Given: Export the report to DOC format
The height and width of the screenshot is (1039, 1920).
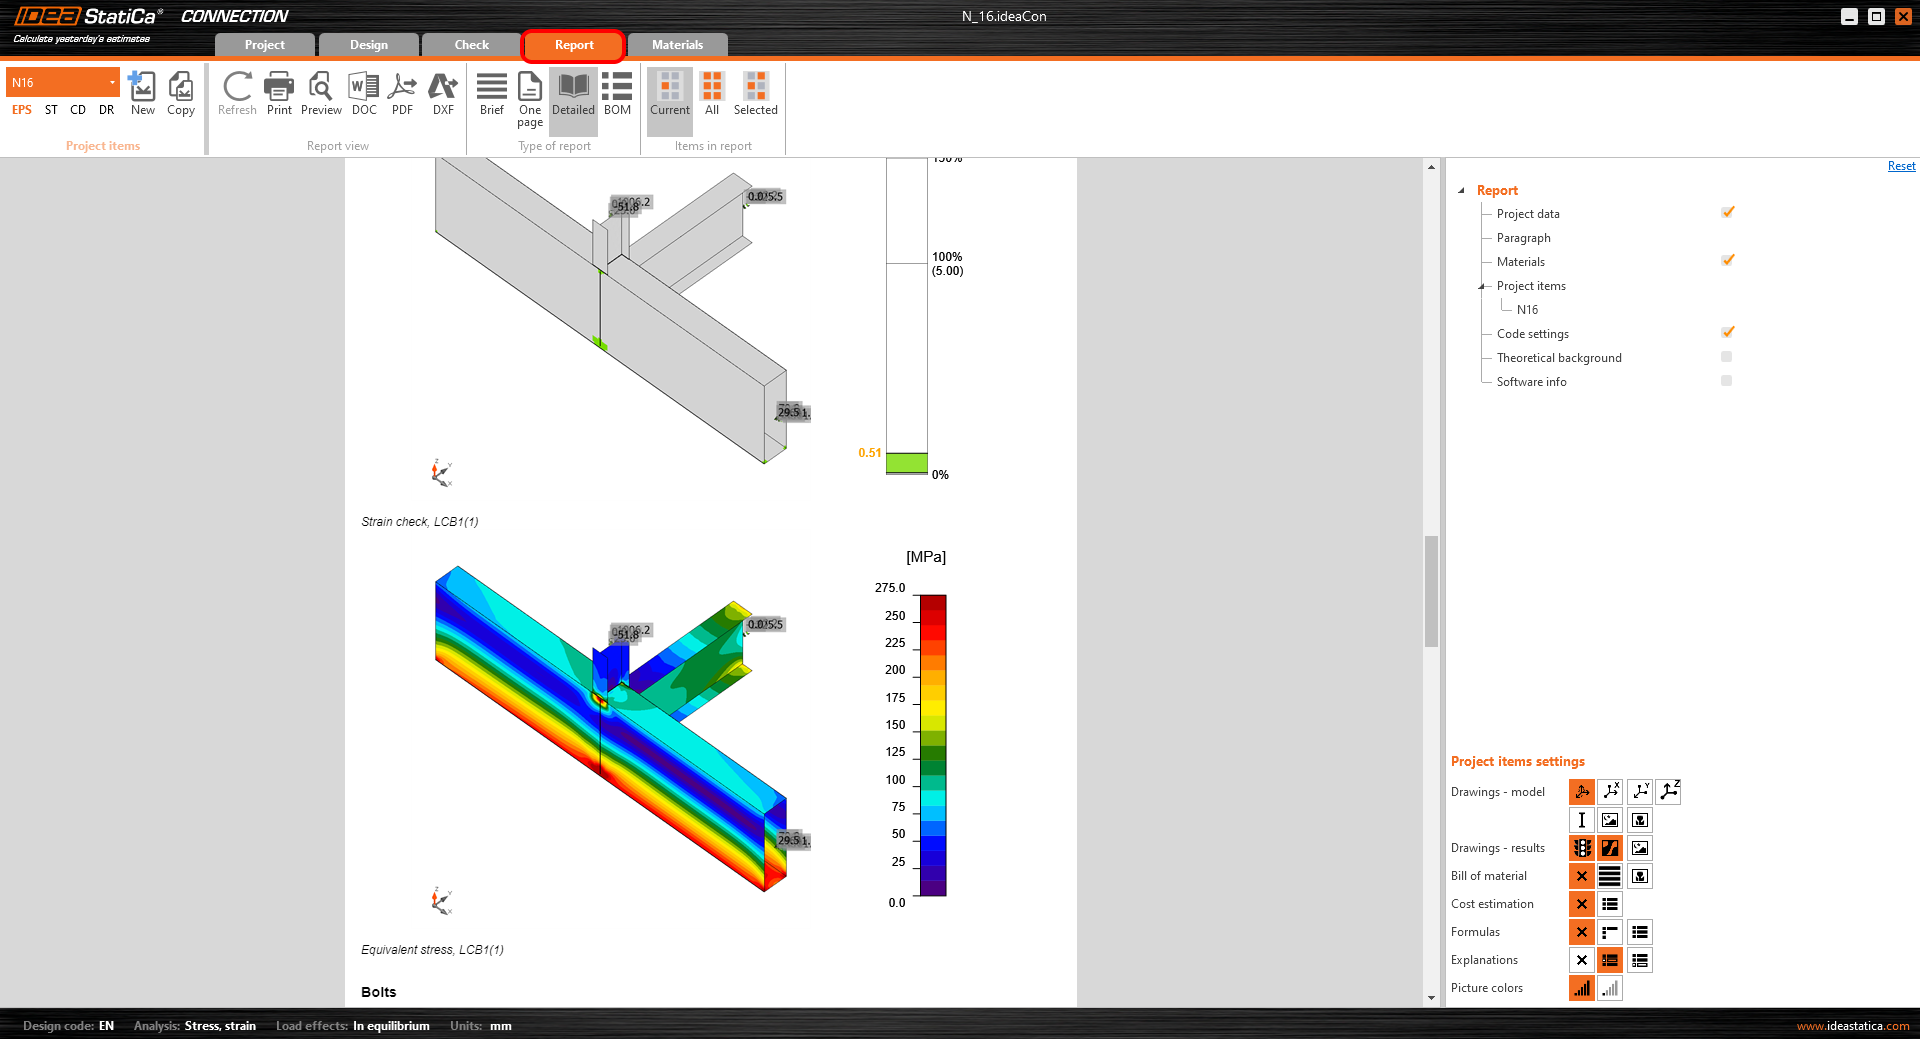Looking at the screenshot, I should pos(363,95).
